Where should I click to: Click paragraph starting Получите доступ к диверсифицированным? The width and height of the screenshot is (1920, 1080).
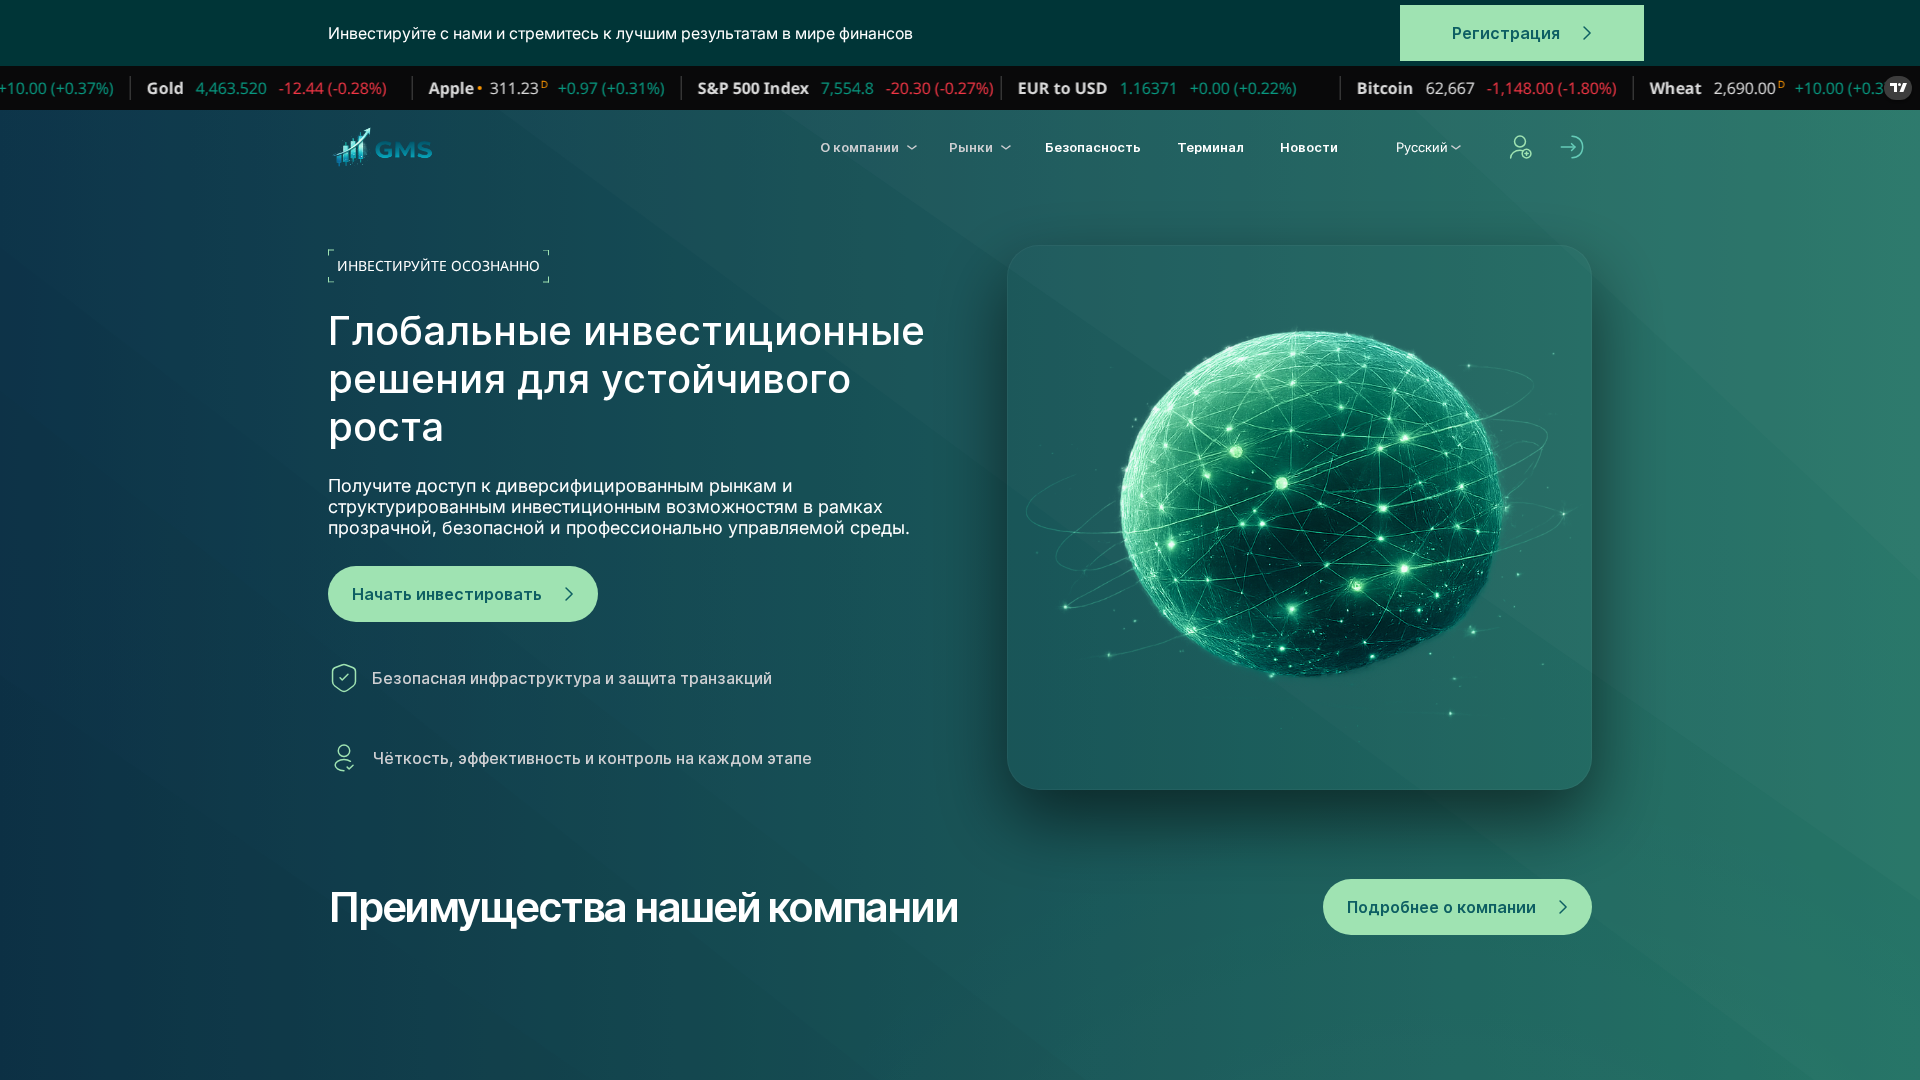pyautogui.click(x=619, y=507)
